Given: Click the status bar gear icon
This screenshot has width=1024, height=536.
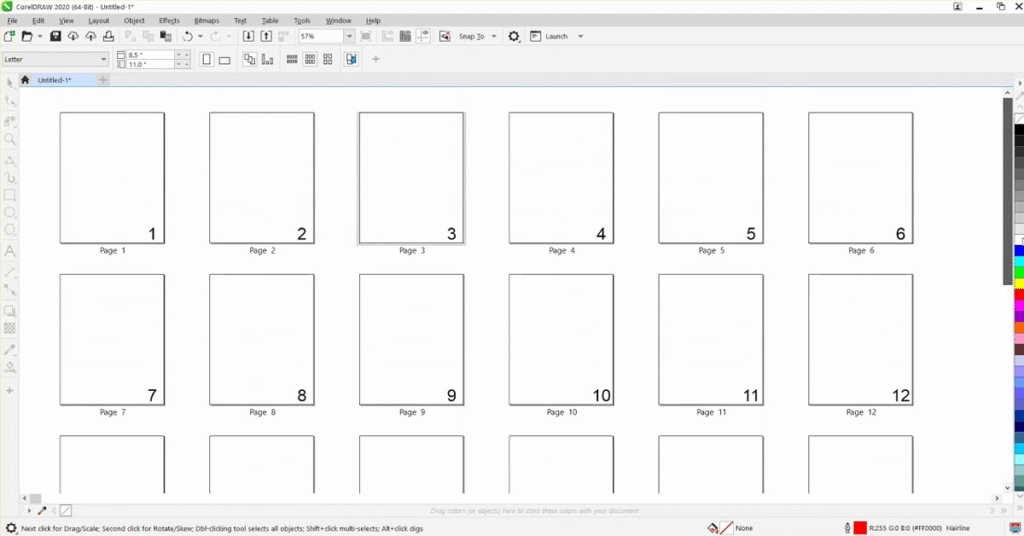Looking at the screenshot, I should pyautogui.click(x=11, y=528).
